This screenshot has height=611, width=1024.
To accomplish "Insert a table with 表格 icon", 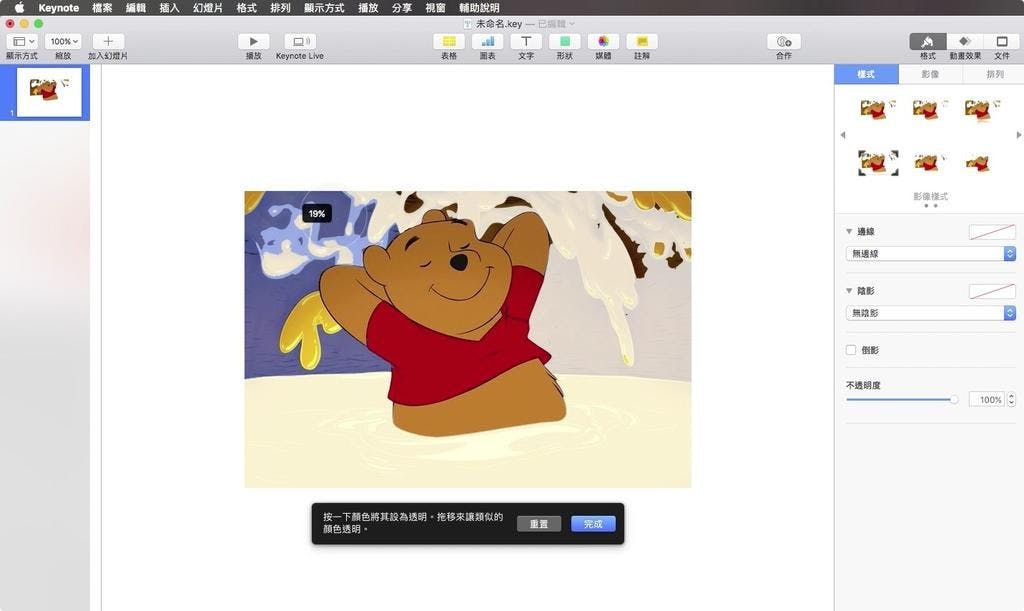I will coord(449,41).
